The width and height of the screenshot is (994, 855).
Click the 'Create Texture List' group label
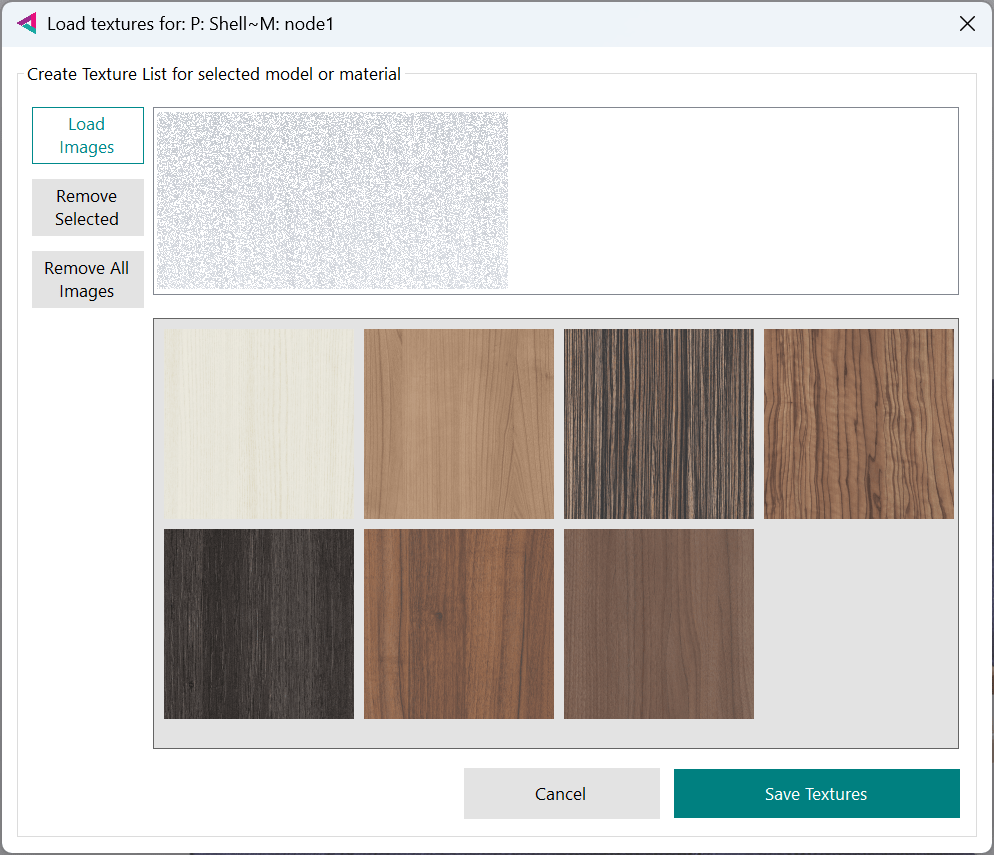(214, 74)
